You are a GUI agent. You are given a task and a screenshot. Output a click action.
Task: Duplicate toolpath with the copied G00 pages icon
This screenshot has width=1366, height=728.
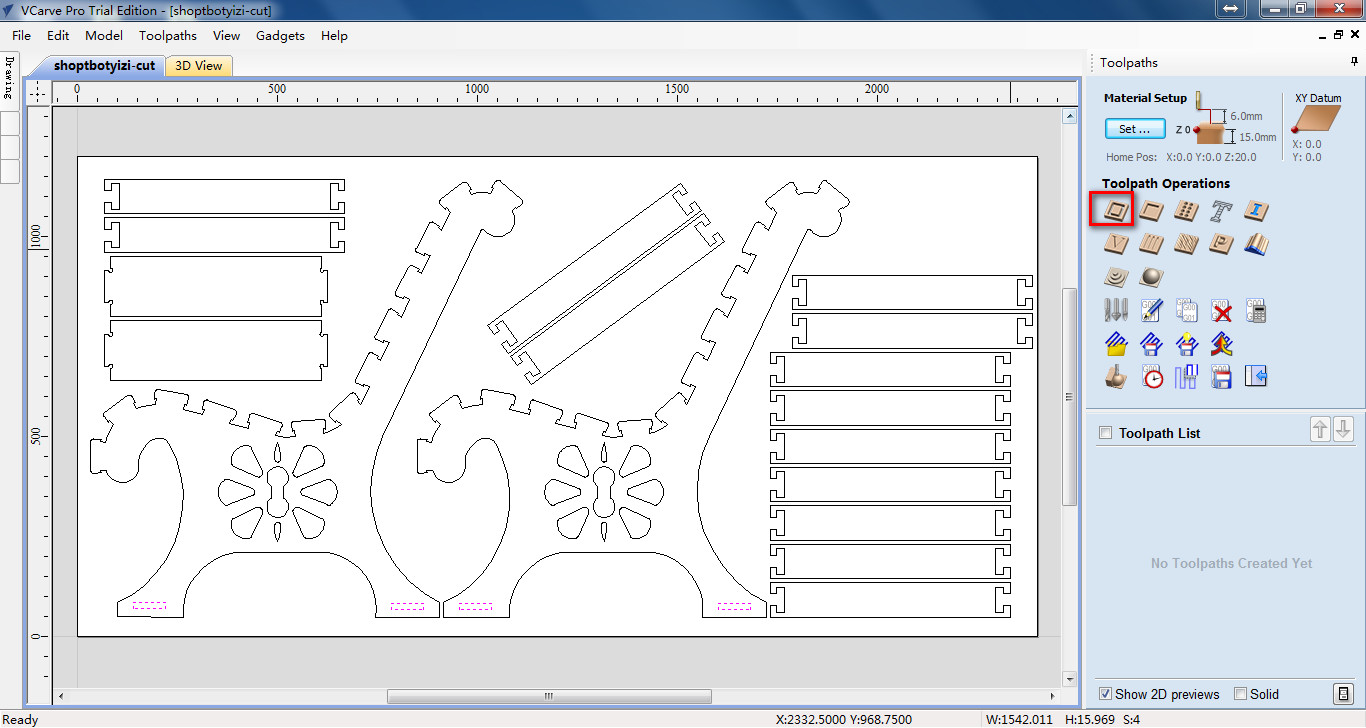point(1186,310)
